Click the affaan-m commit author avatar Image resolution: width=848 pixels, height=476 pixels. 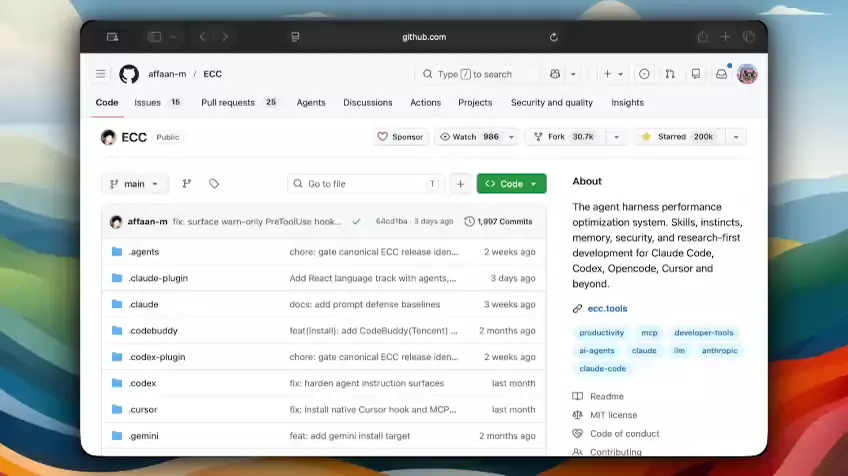click(x=116, y=222)
